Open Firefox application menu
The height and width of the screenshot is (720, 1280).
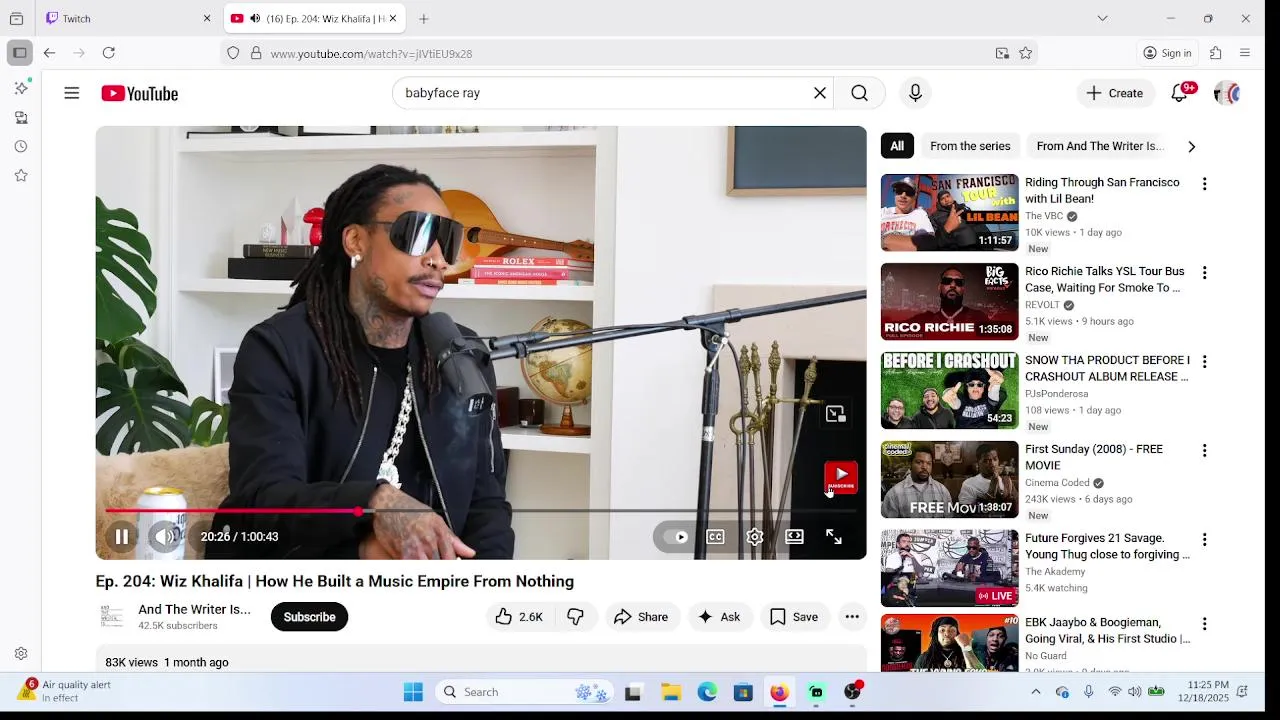tap(1245, 53)
